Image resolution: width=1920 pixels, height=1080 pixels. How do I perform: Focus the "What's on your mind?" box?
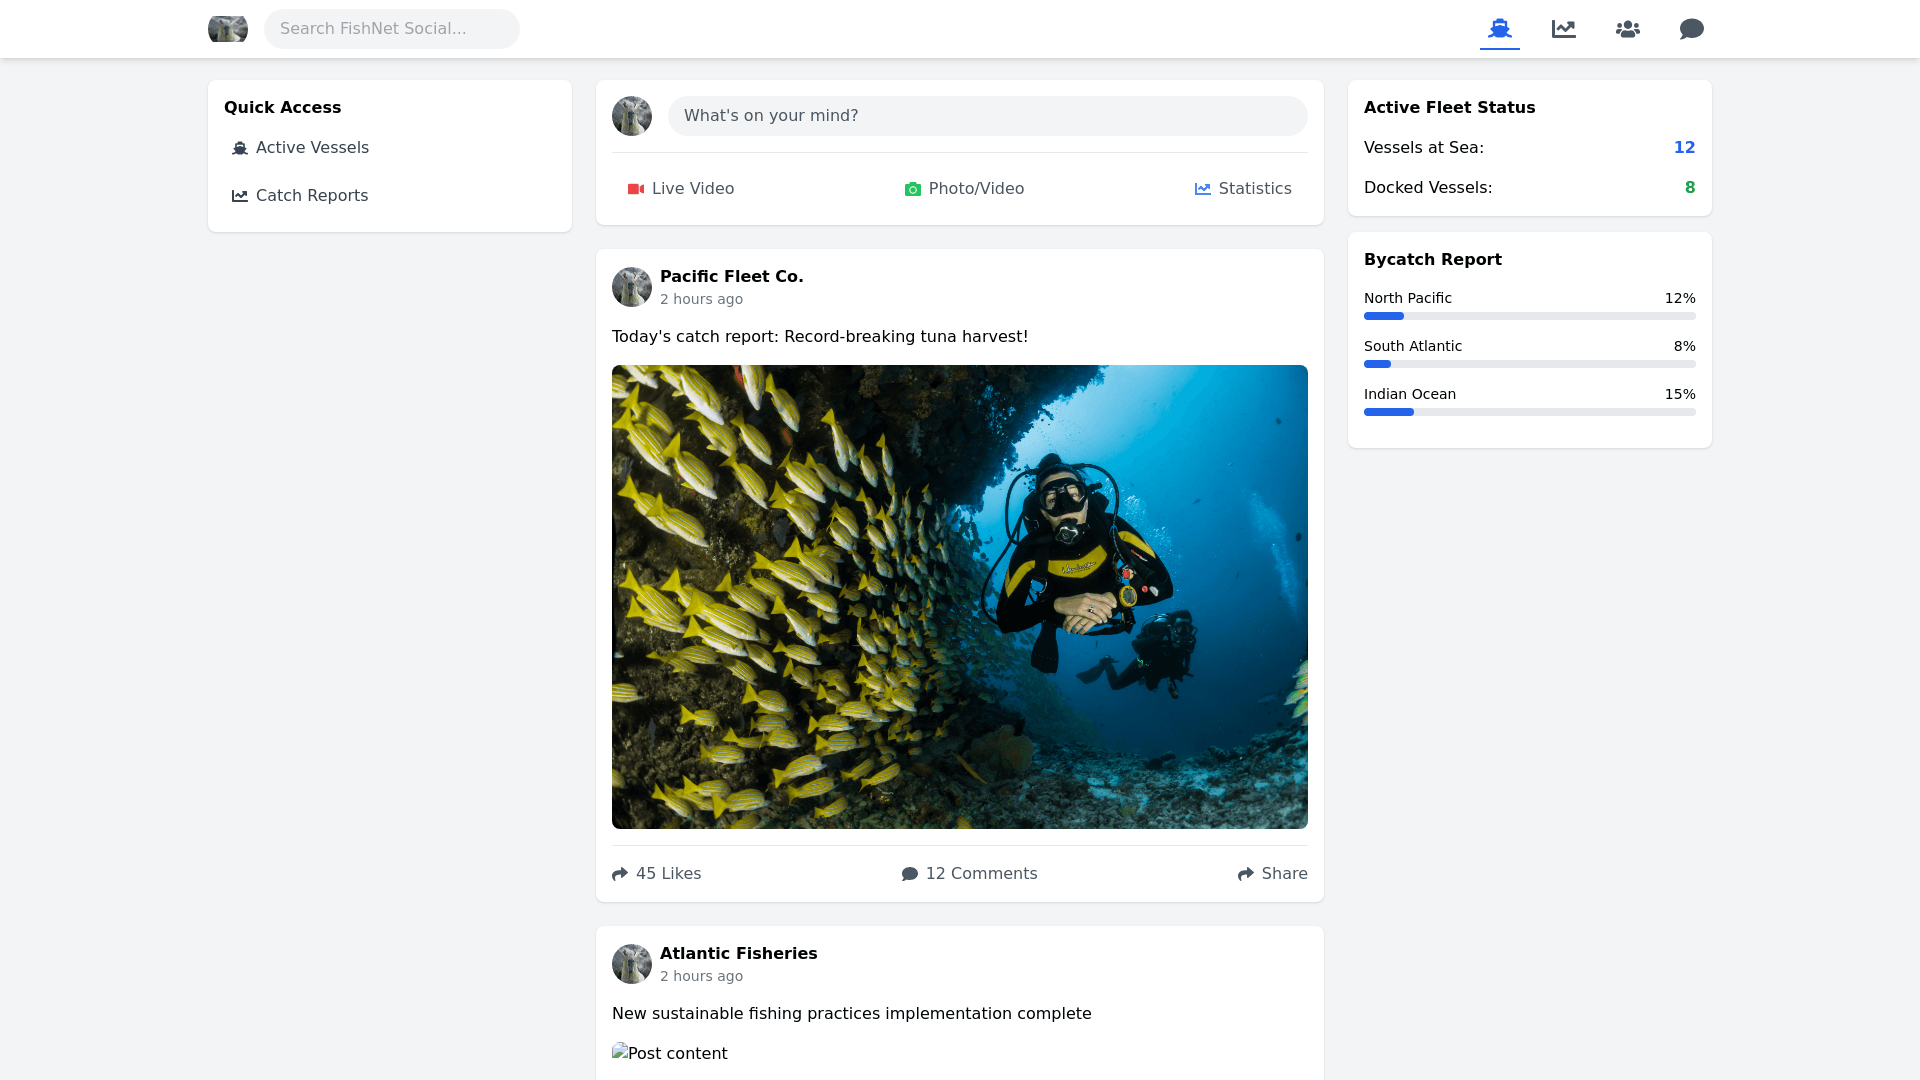987,116
